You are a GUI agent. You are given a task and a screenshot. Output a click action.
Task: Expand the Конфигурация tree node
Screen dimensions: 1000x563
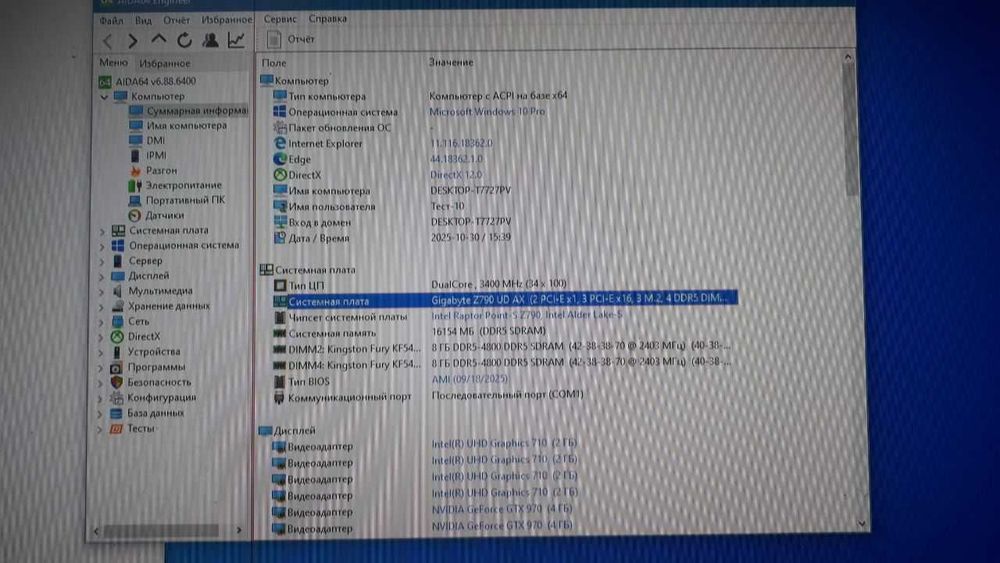[100, 399]
